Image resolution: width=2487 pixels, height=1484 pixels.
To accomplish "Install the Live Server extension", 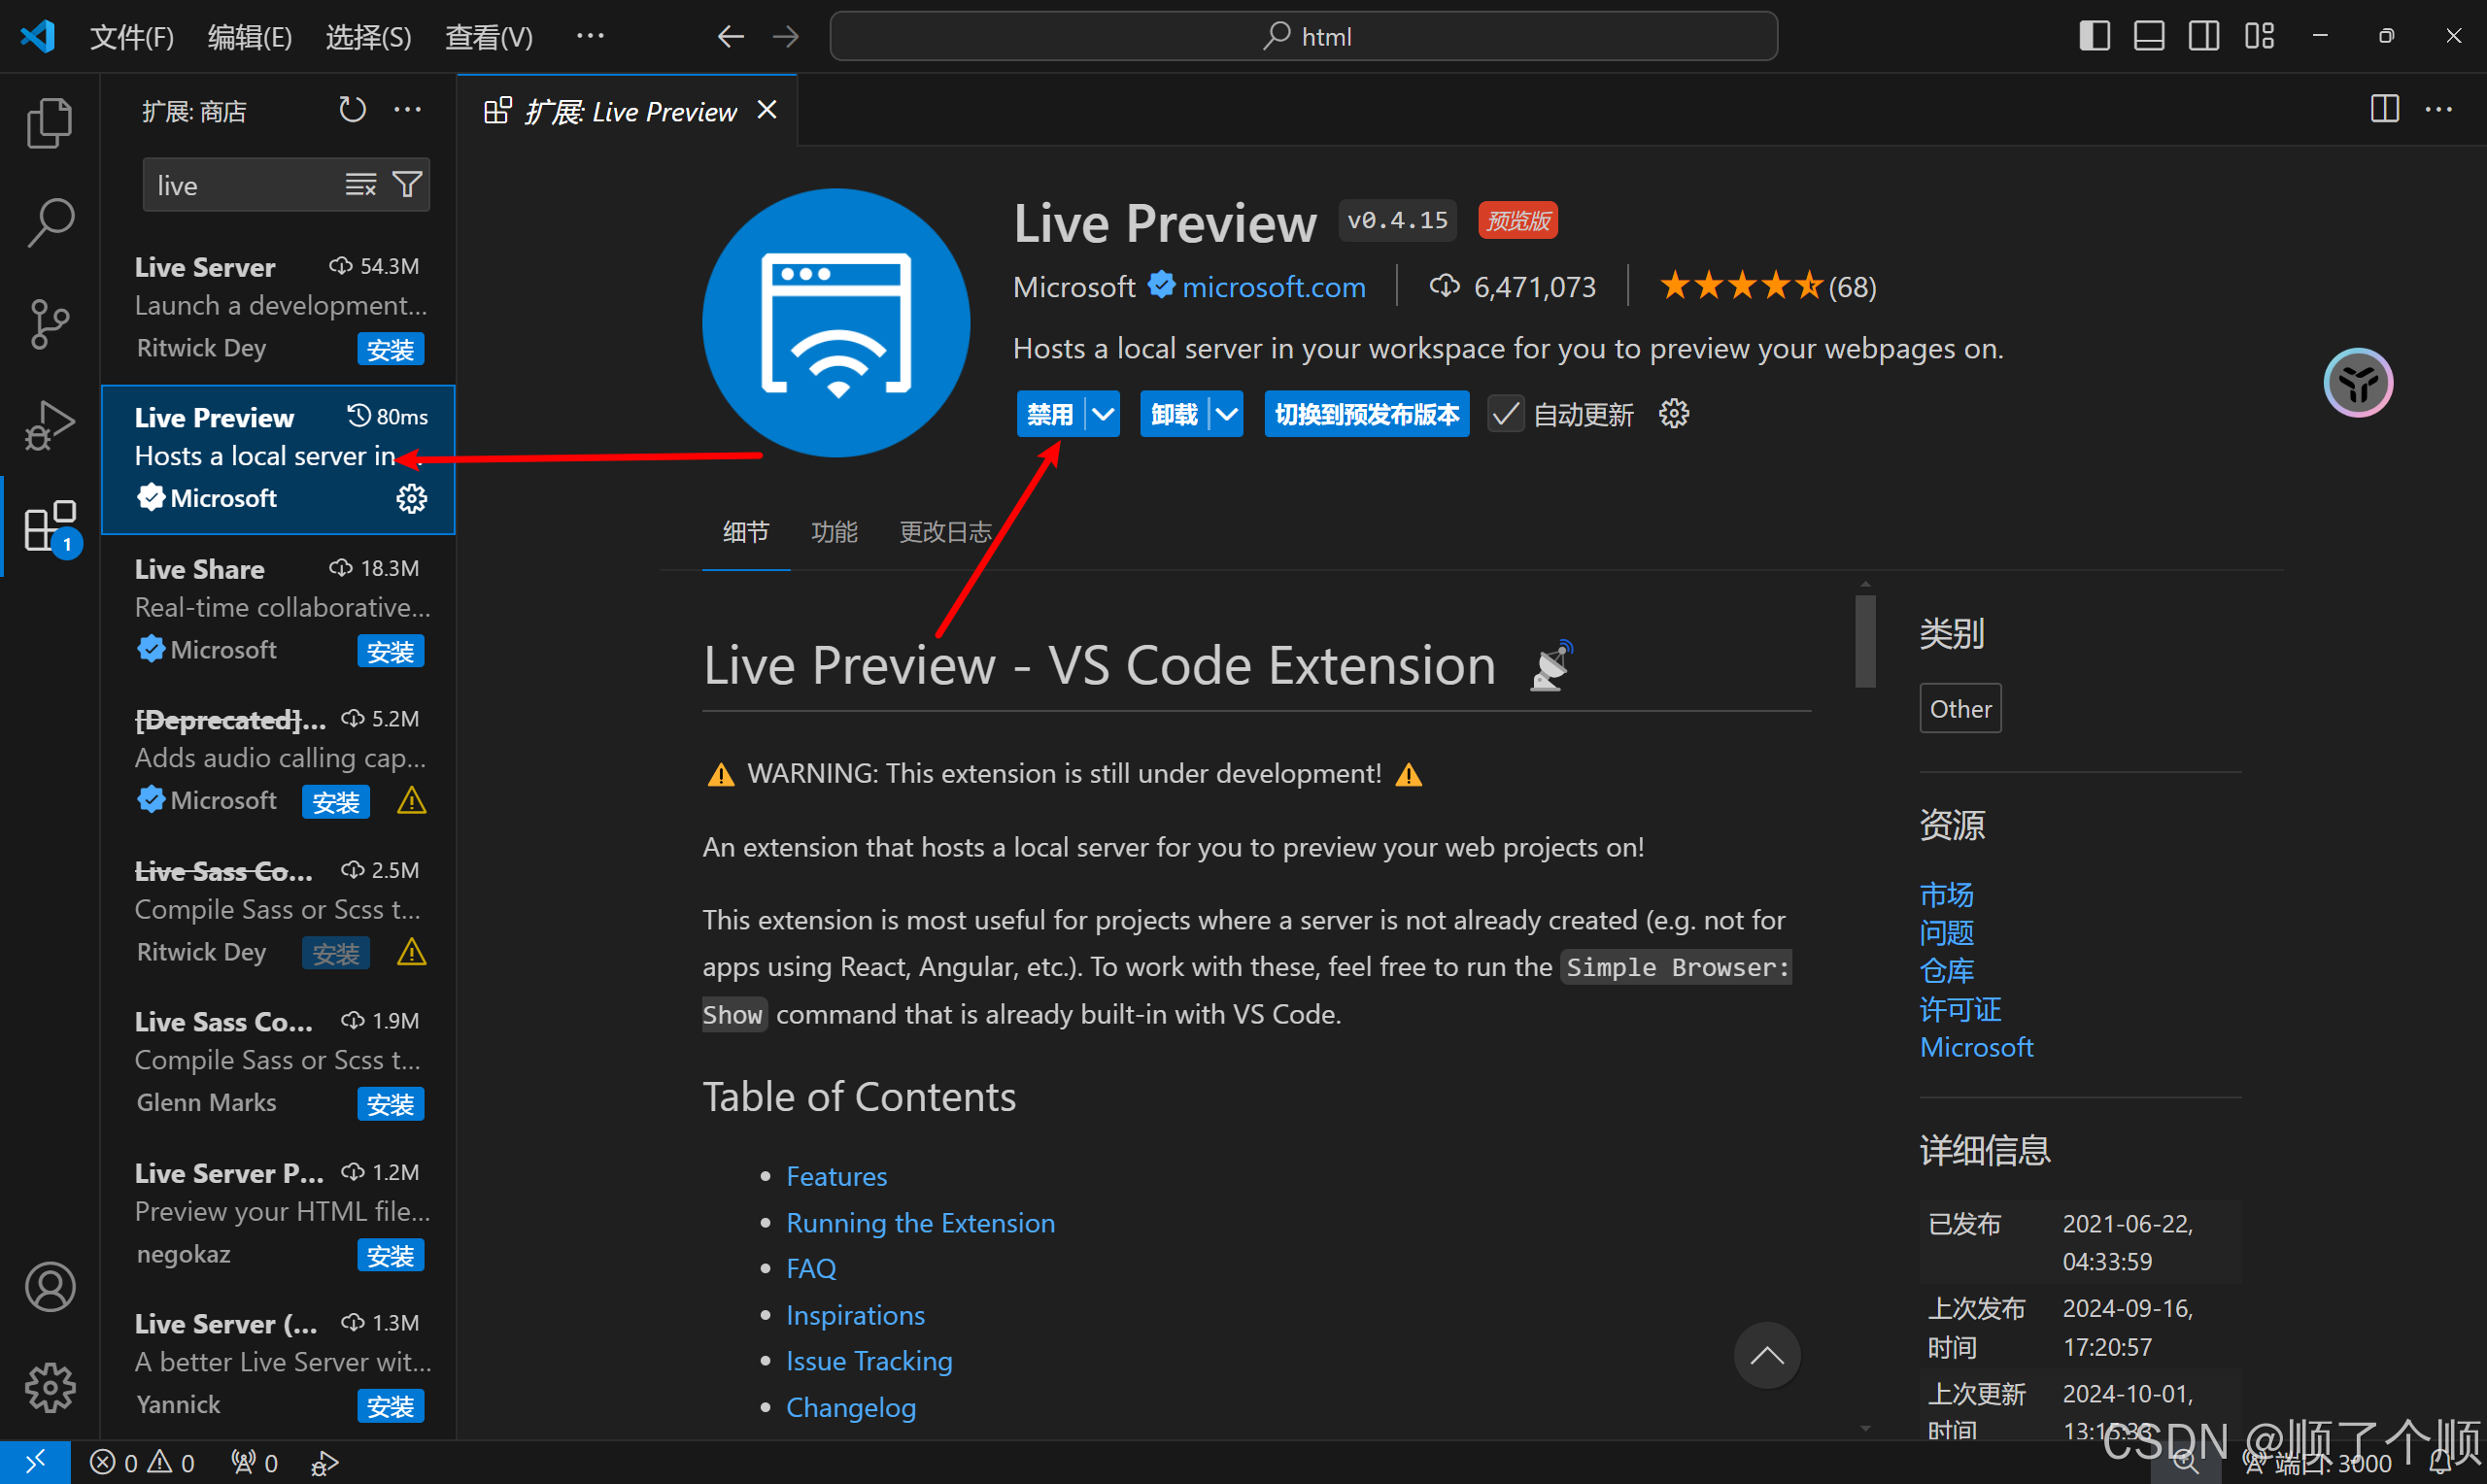I will pyautogui.click(x=390, y=350).
